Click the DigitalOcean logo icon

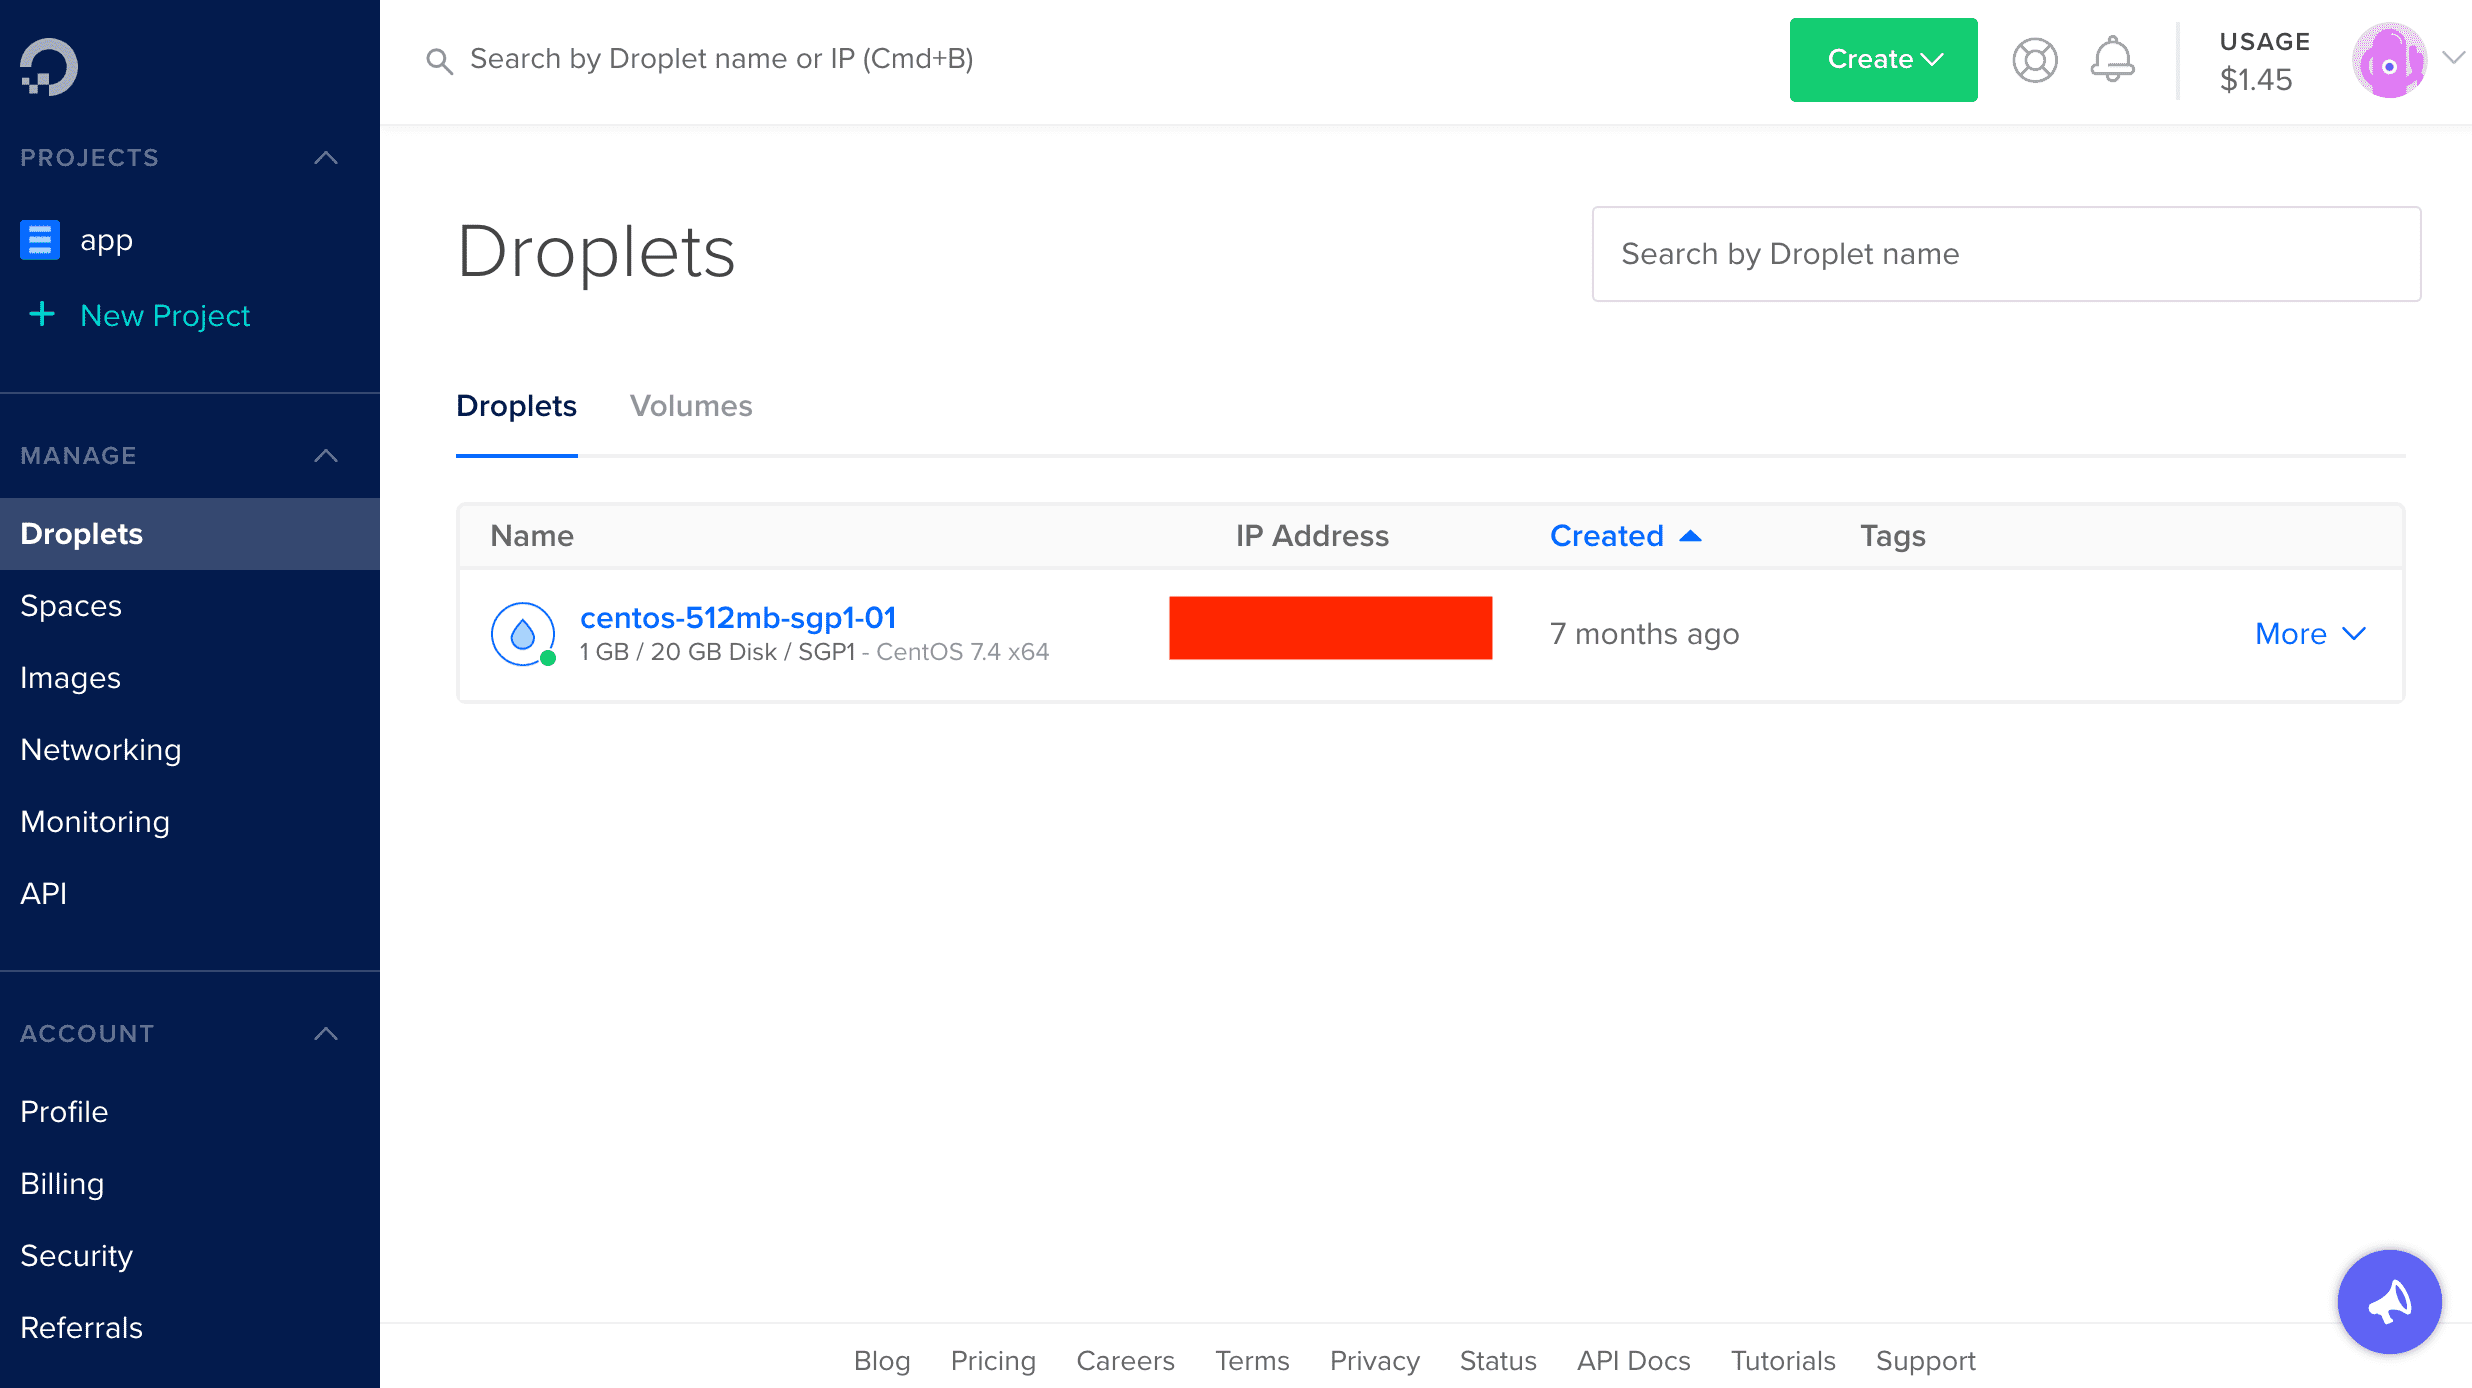point(49,66)
